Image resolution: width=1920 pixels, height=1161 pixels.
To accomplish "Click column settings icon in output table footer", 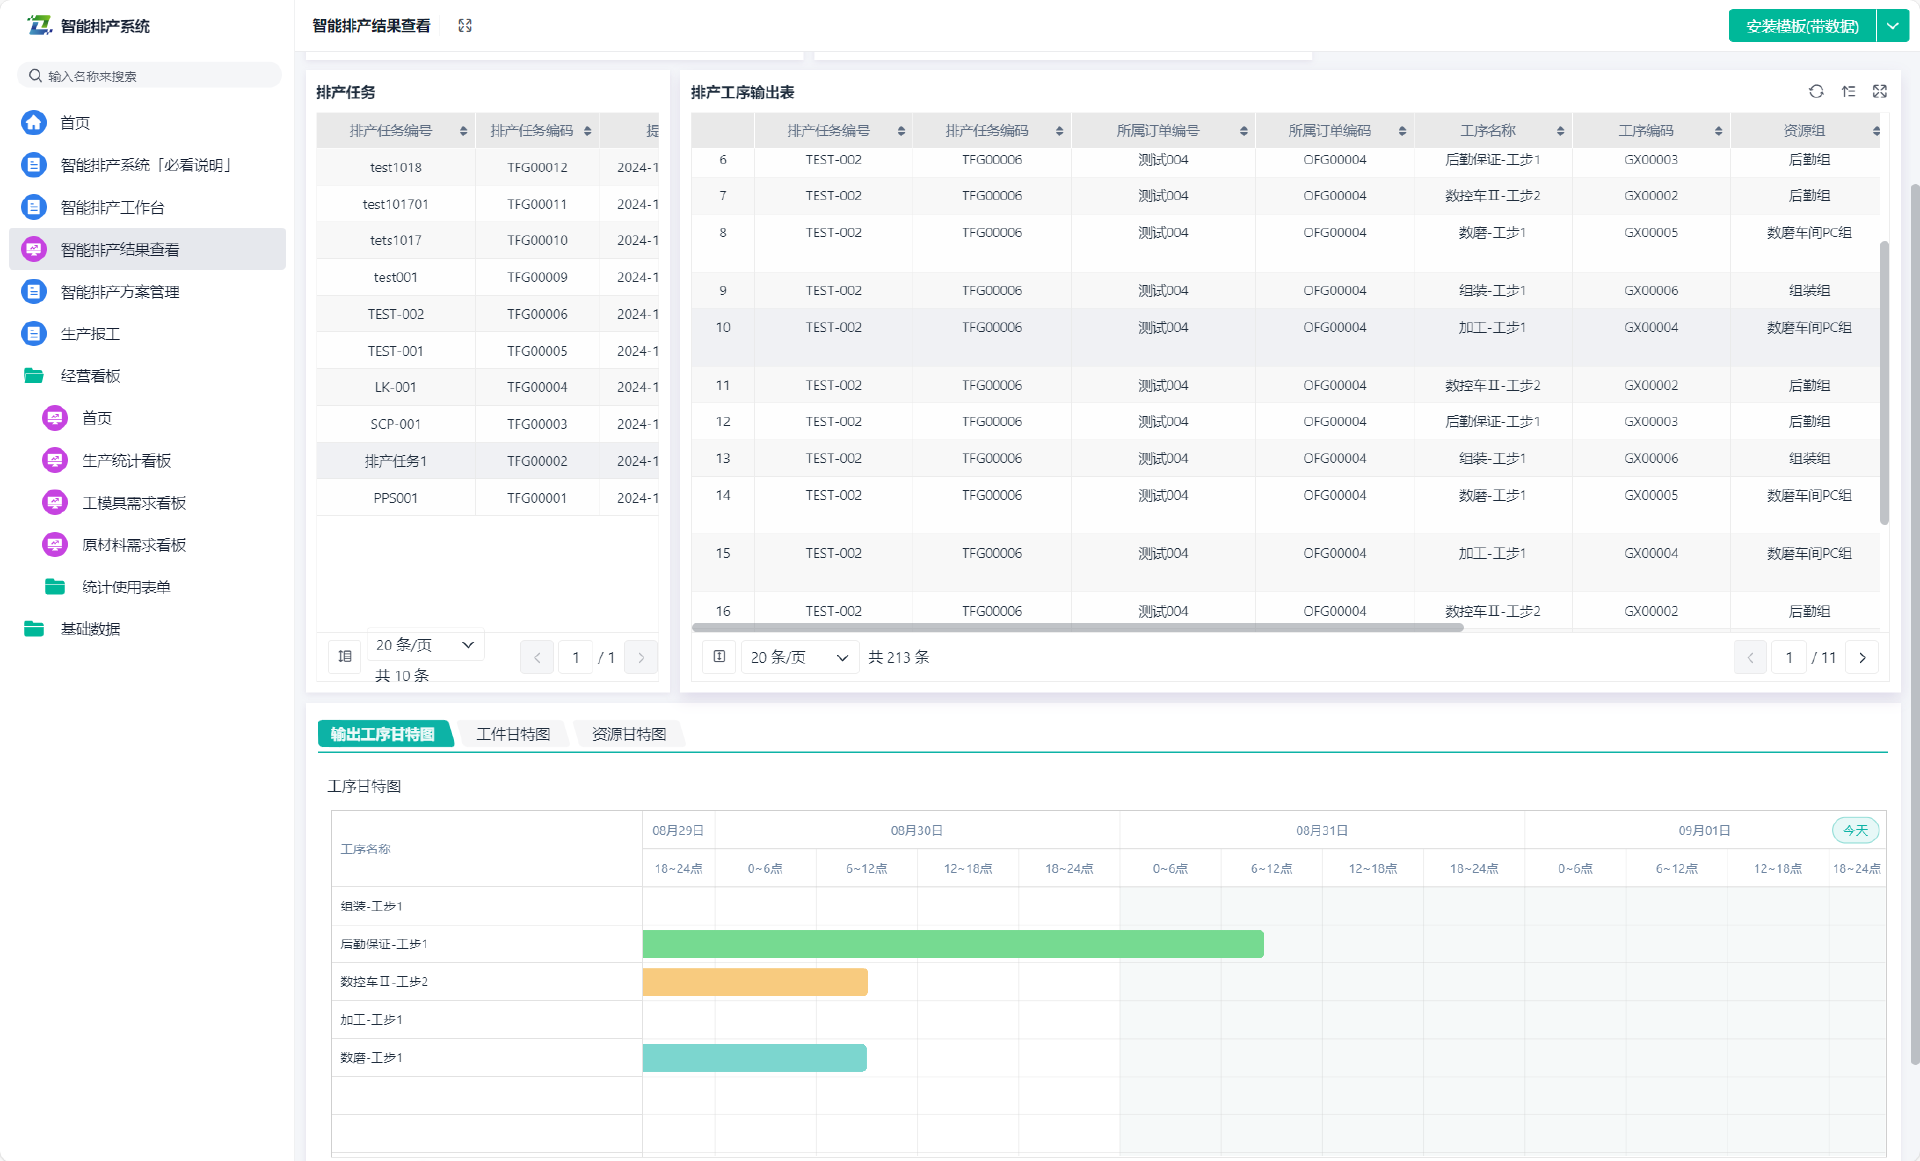I will (719, 657).
